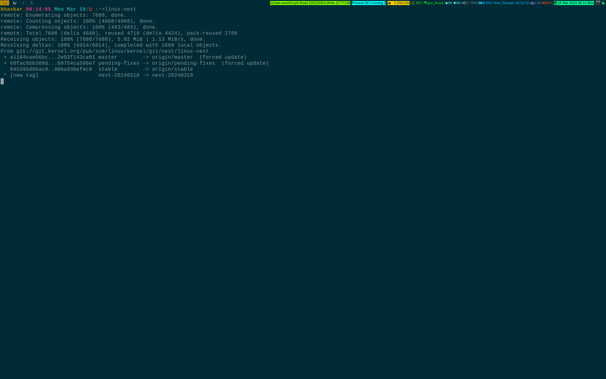Click the prompt timestamp '08:14:05'

[x=39, y=9]
